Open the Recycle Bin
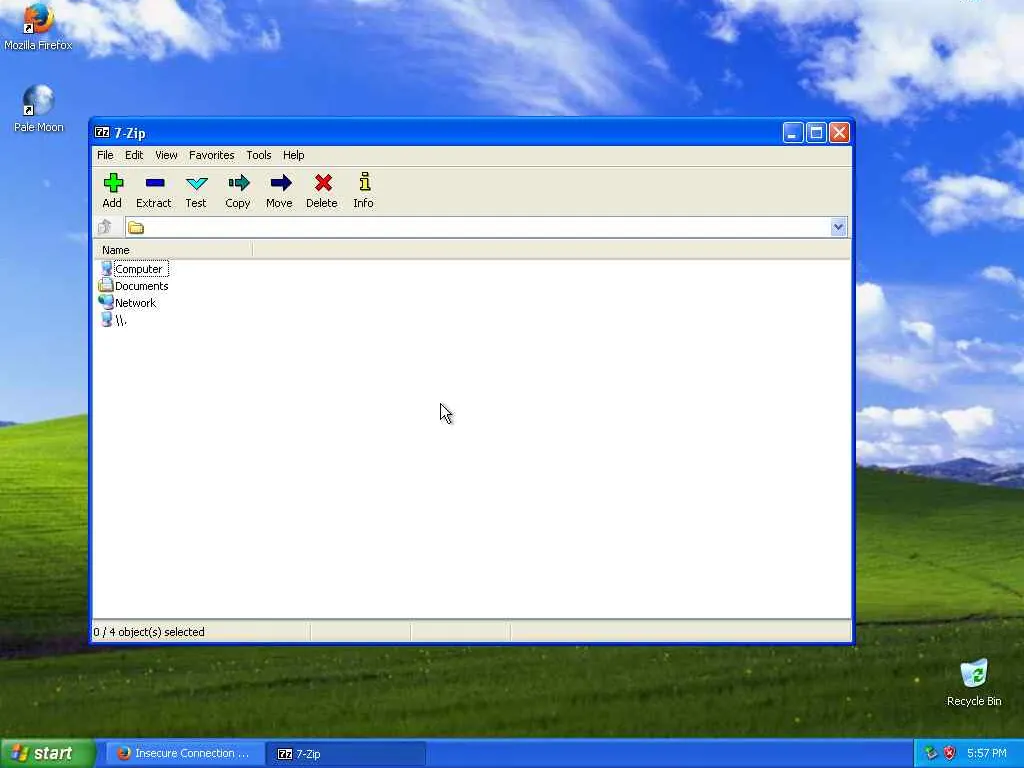Viewport: 1024px width, 768px height. 974,683
